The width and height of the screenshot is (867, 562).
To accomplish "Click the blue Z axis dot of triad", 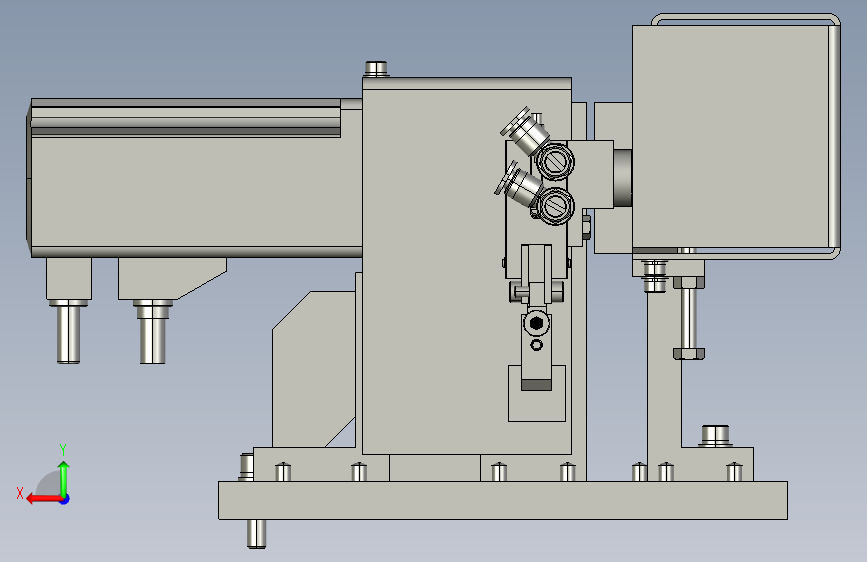I will 65,499.
